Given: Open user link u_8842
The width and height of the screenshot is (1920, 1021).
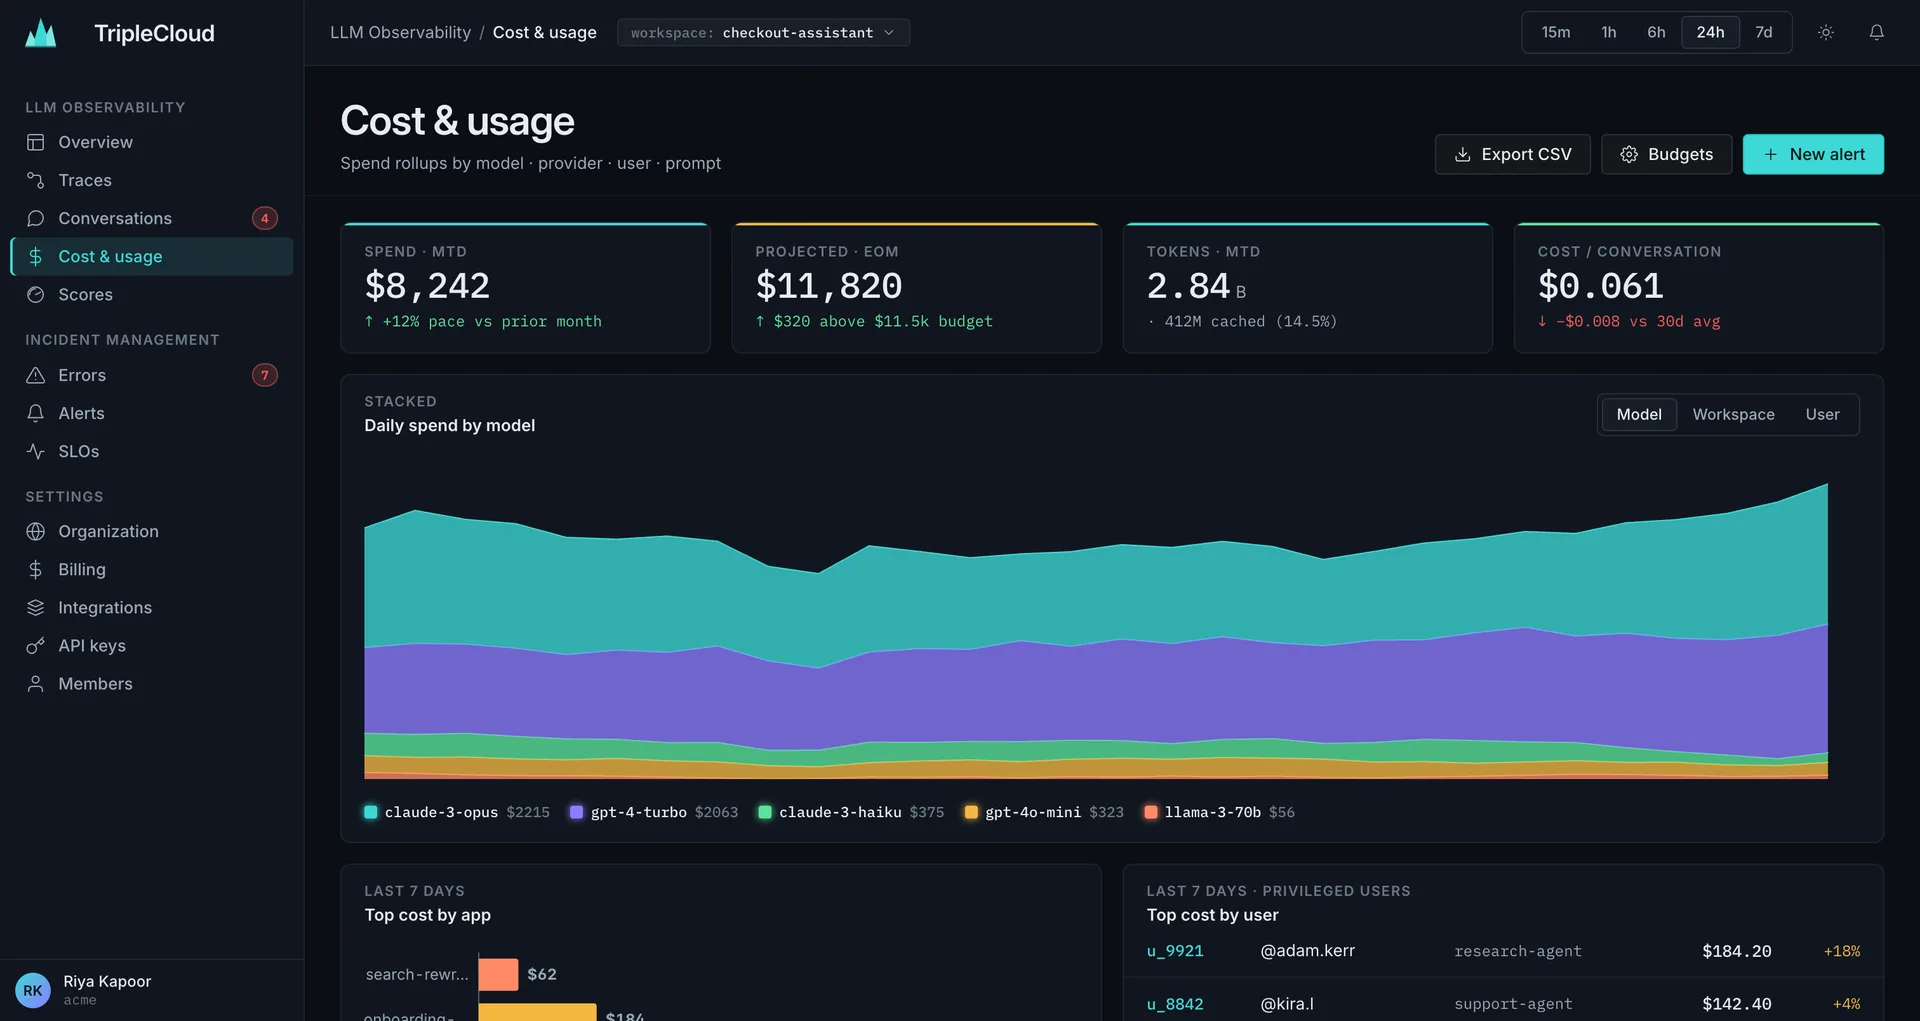Looking at the screenshot, I should pyautogui.click(x=1175, y=1004).
